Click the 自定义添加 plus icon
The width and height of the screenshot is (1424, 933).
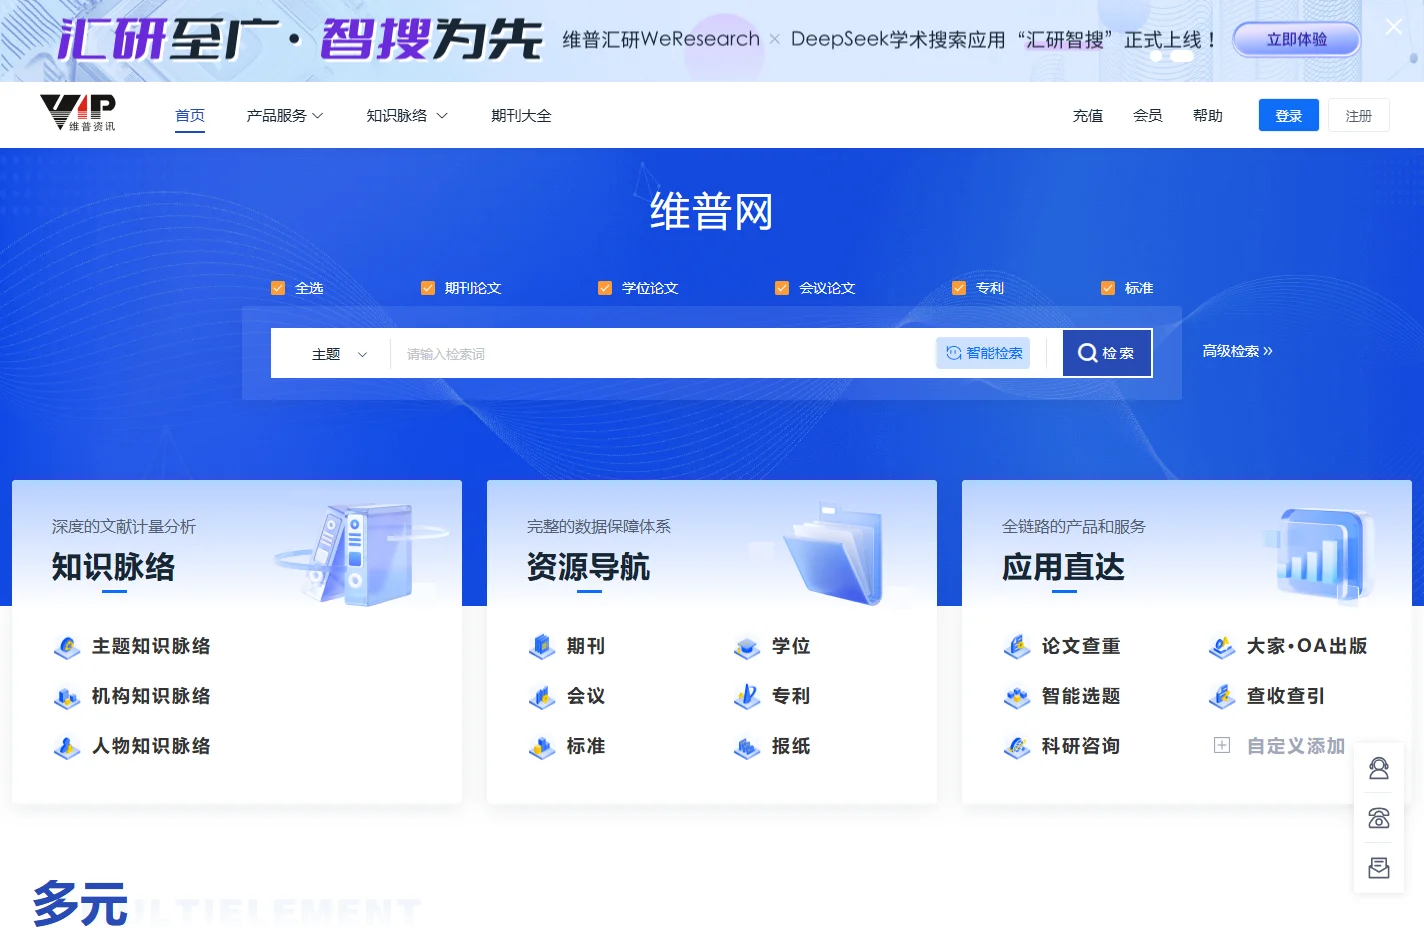(x=1222, y=745)
